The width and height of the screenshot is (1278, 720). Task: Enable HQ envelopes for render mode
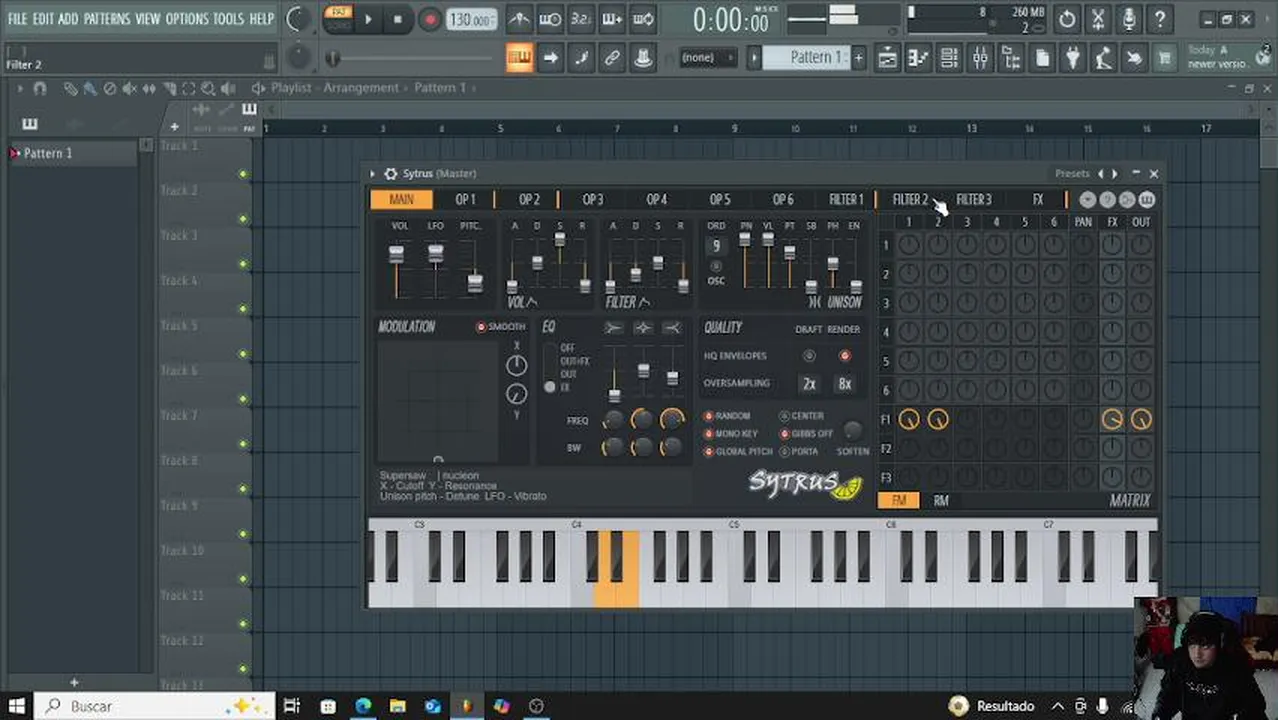coord(845,356)
